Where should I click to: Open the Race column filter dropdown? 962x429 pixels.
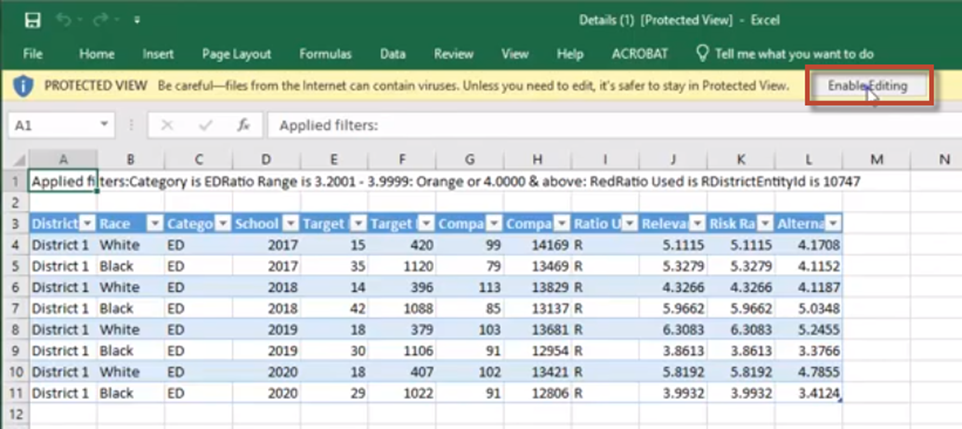[155, 223]
